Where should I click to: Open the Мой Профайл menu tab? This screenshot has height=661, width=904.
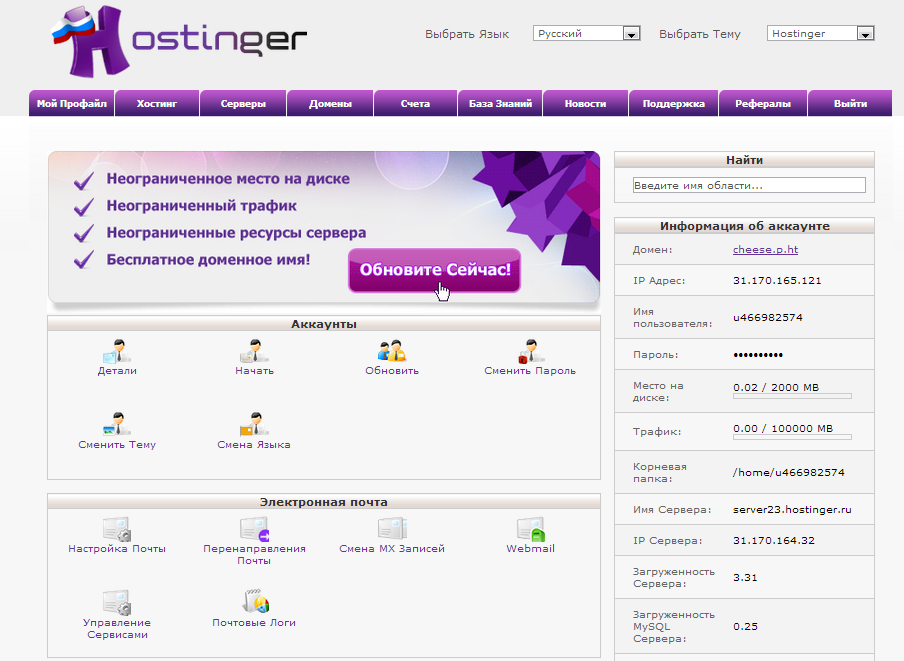coord(71,103)
